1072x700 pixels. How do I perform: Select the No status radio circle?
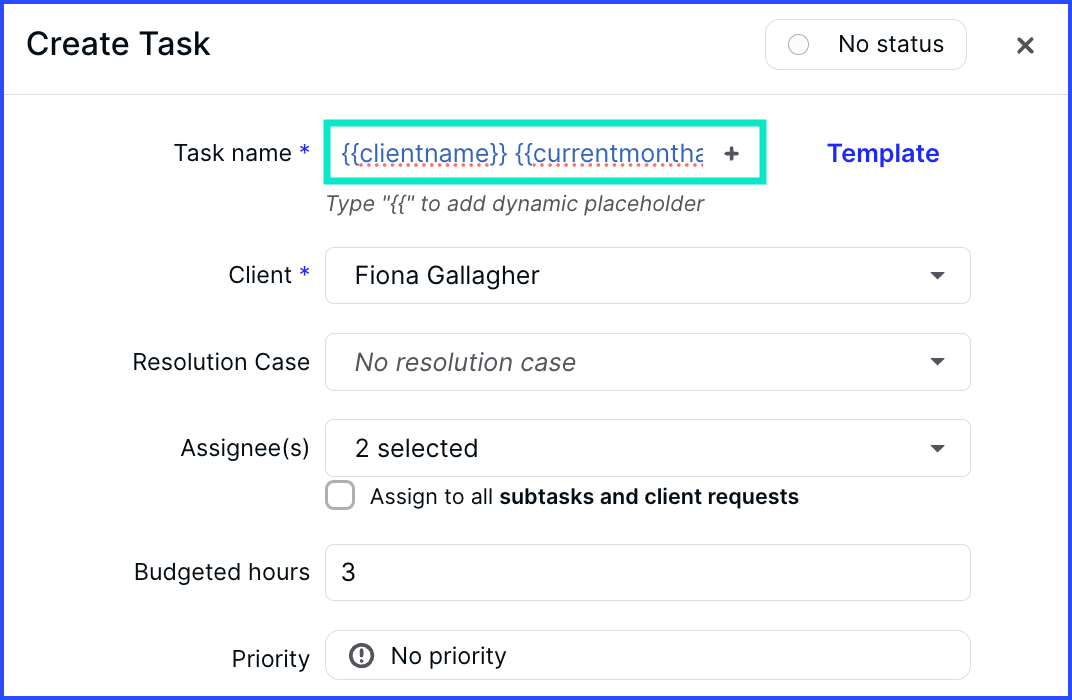point(799,44)
